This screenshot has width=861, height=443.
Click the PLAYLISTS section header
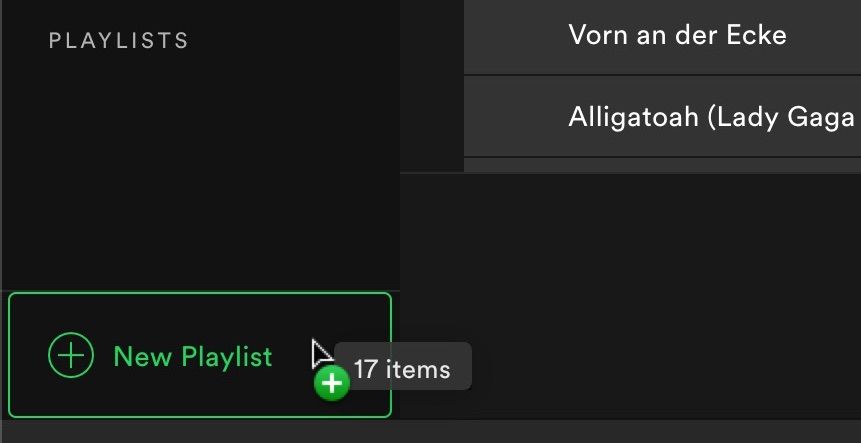tap(119, 41)
